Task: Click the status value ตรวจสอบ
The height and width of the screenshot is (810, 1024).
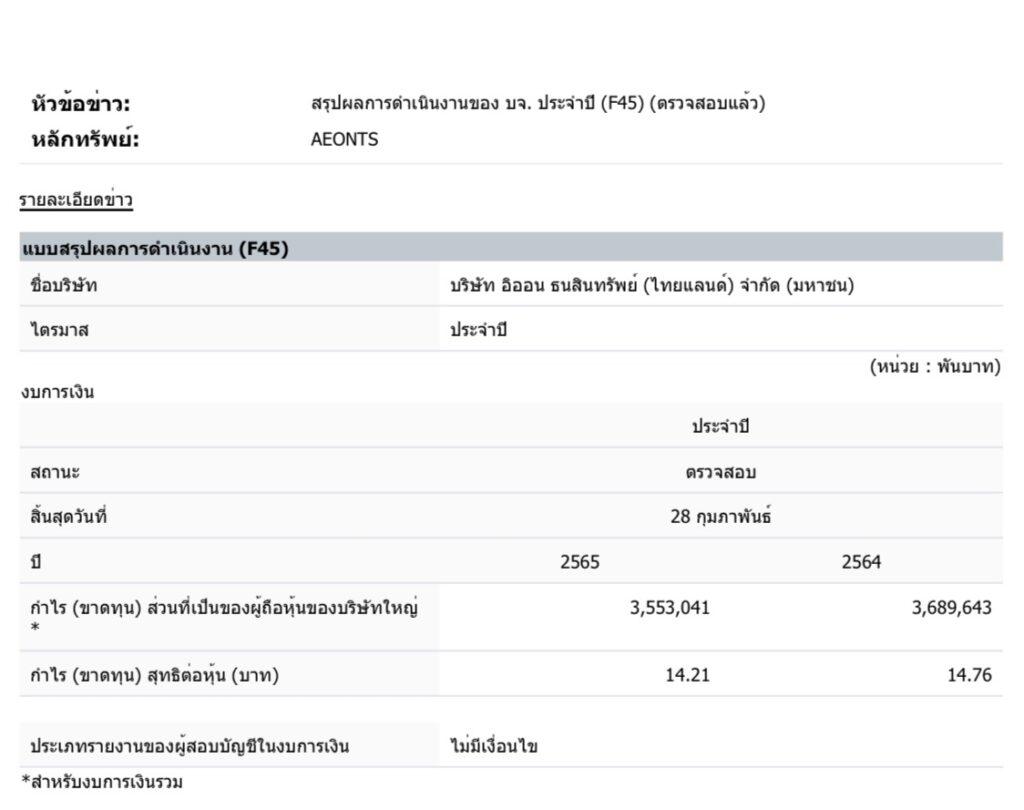Action: point(720,472)
